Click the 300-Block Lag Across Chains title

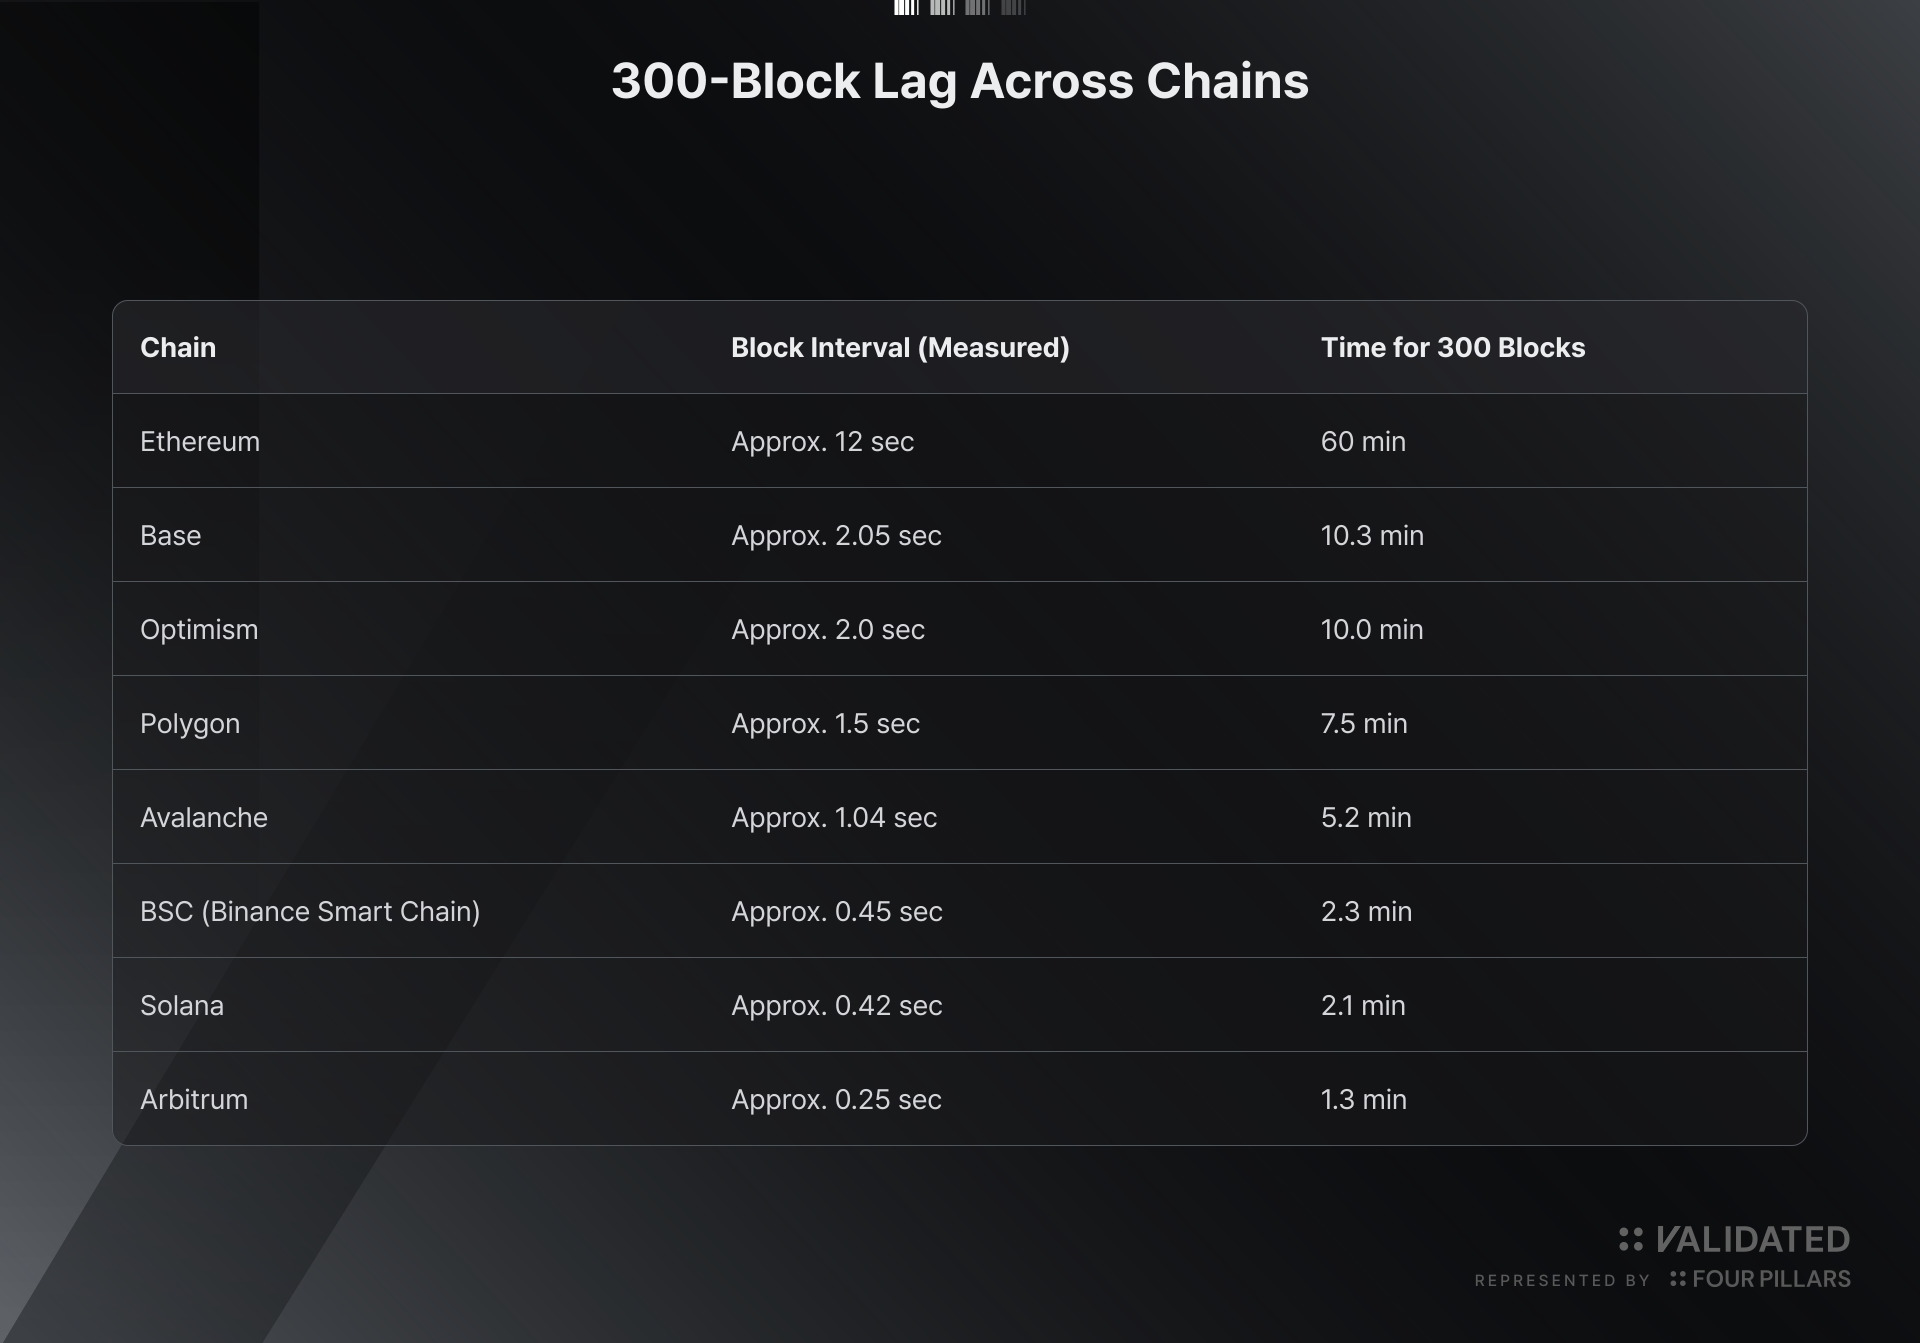click(x=960, y=81)
